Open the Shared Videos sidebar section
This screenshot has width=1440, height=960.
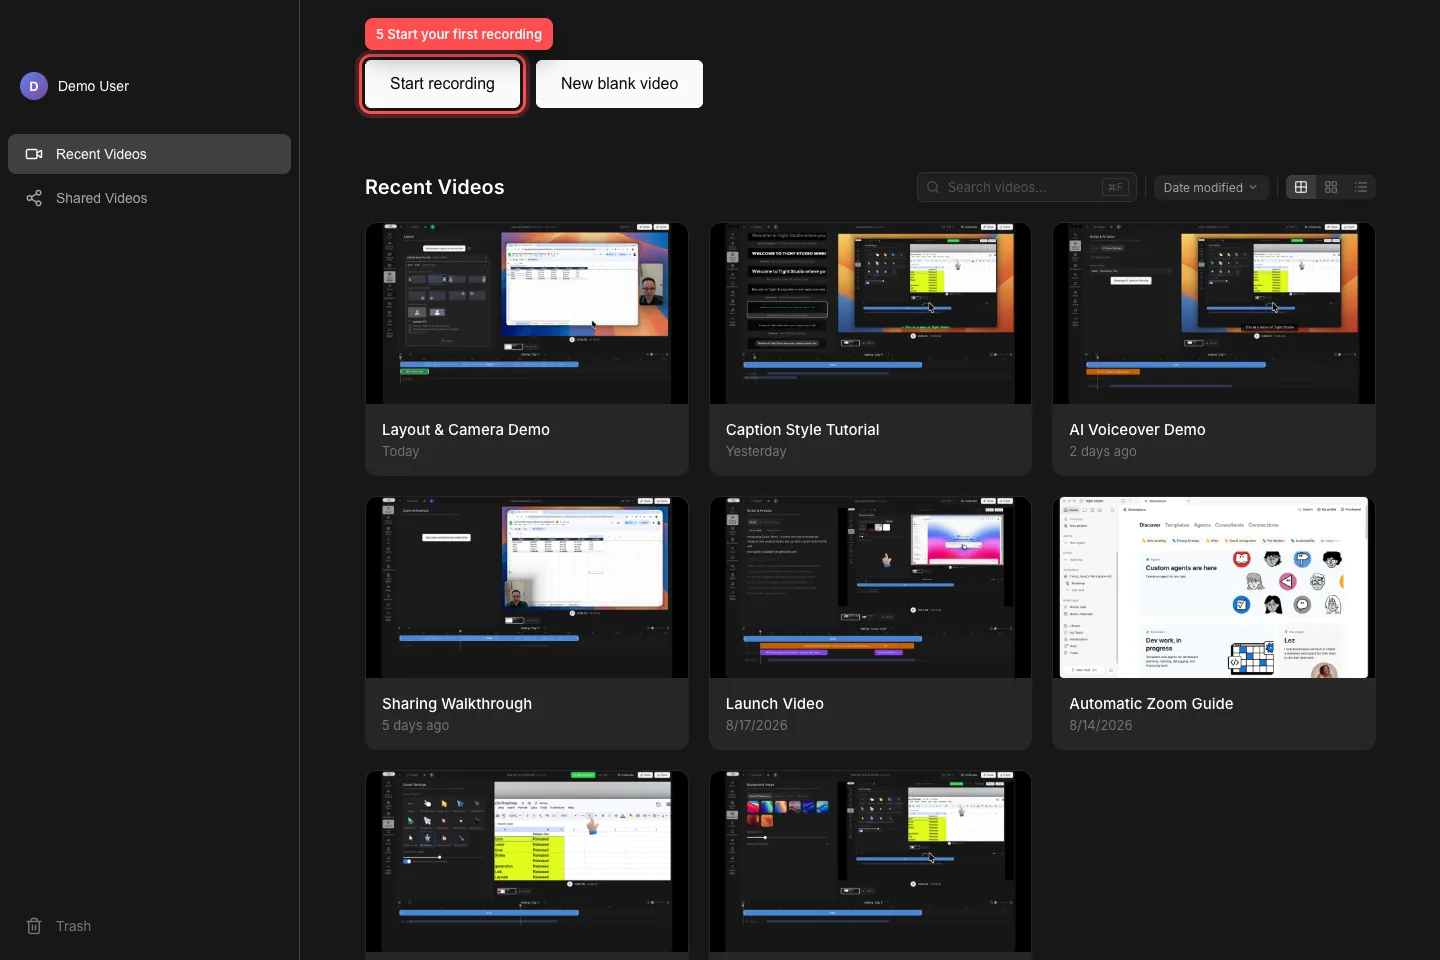pos(149,198)
